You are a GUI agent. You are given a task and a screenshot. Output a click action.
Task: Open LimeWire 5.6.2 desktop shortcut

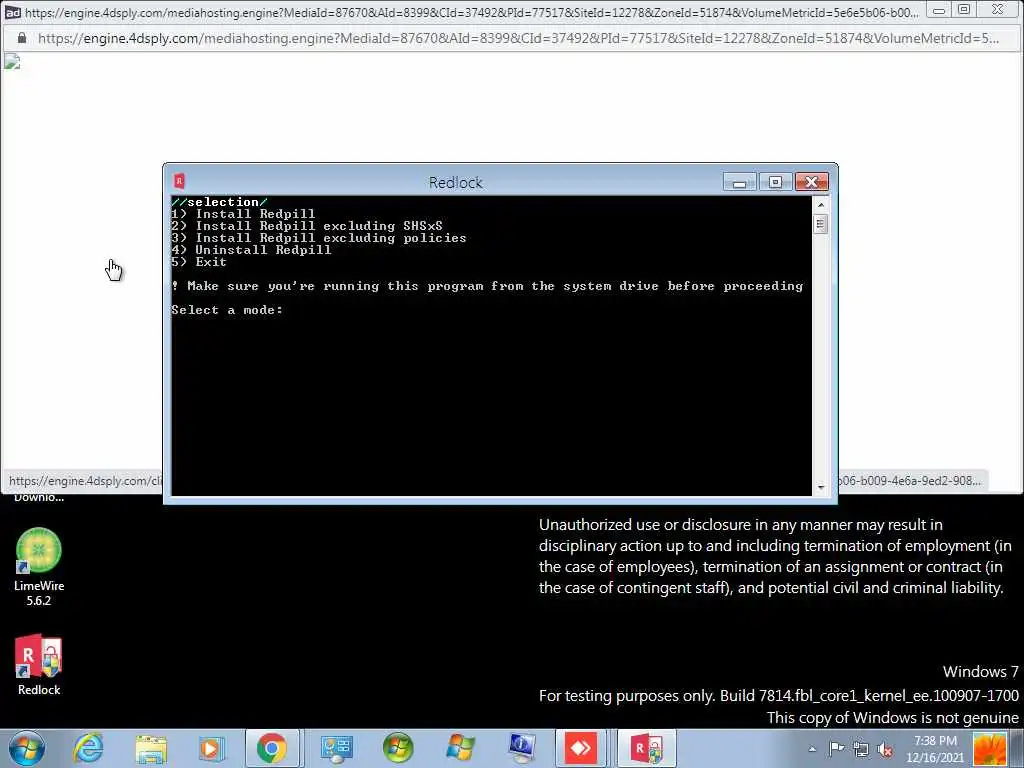pyautogui.click(x=39, y=568)
